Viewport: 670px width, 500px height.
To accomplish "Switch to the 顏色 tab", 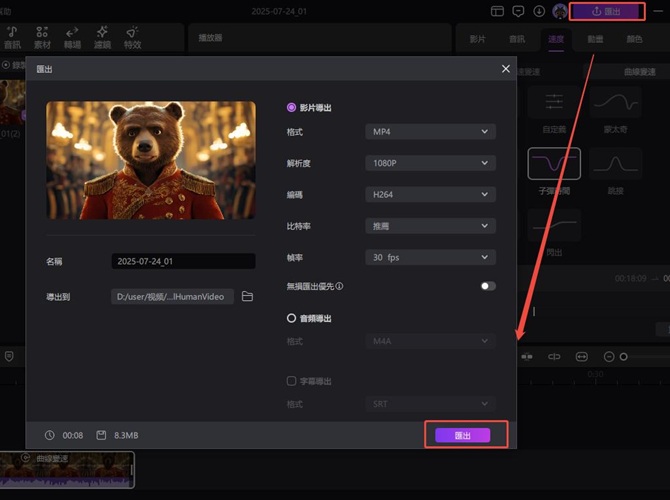I will [635, 39].
